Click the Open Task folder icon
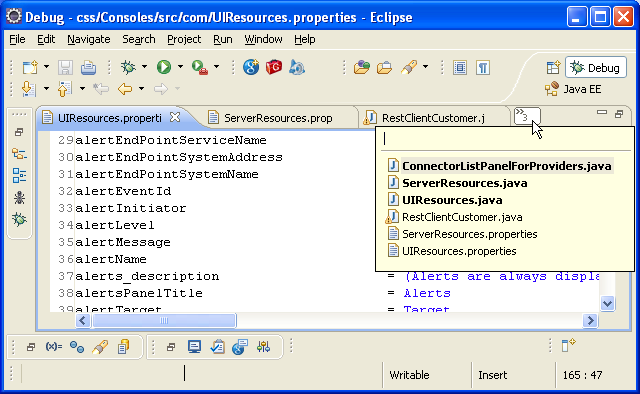Screen dimensions: 640x394 (384, 67)
